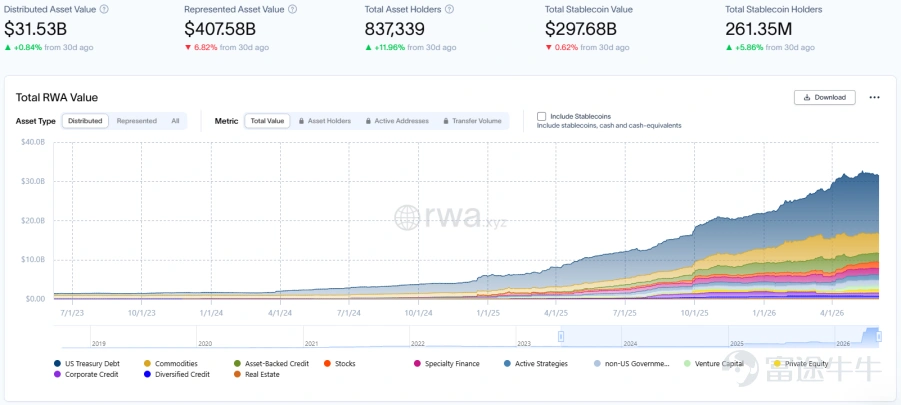Click the +11.96% change indicator
The width and height of the screenshot is (902, 405).
tap(386, 47)
